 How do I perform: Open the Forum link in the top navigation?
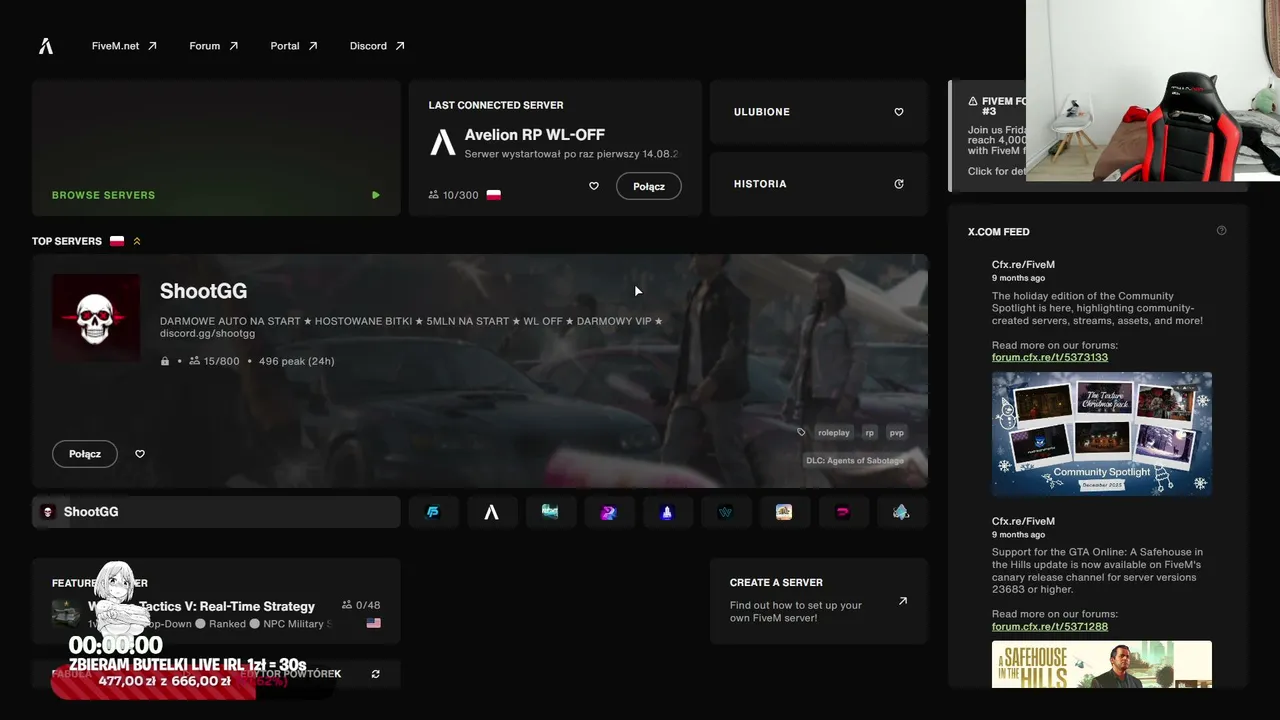click(214, 46)
